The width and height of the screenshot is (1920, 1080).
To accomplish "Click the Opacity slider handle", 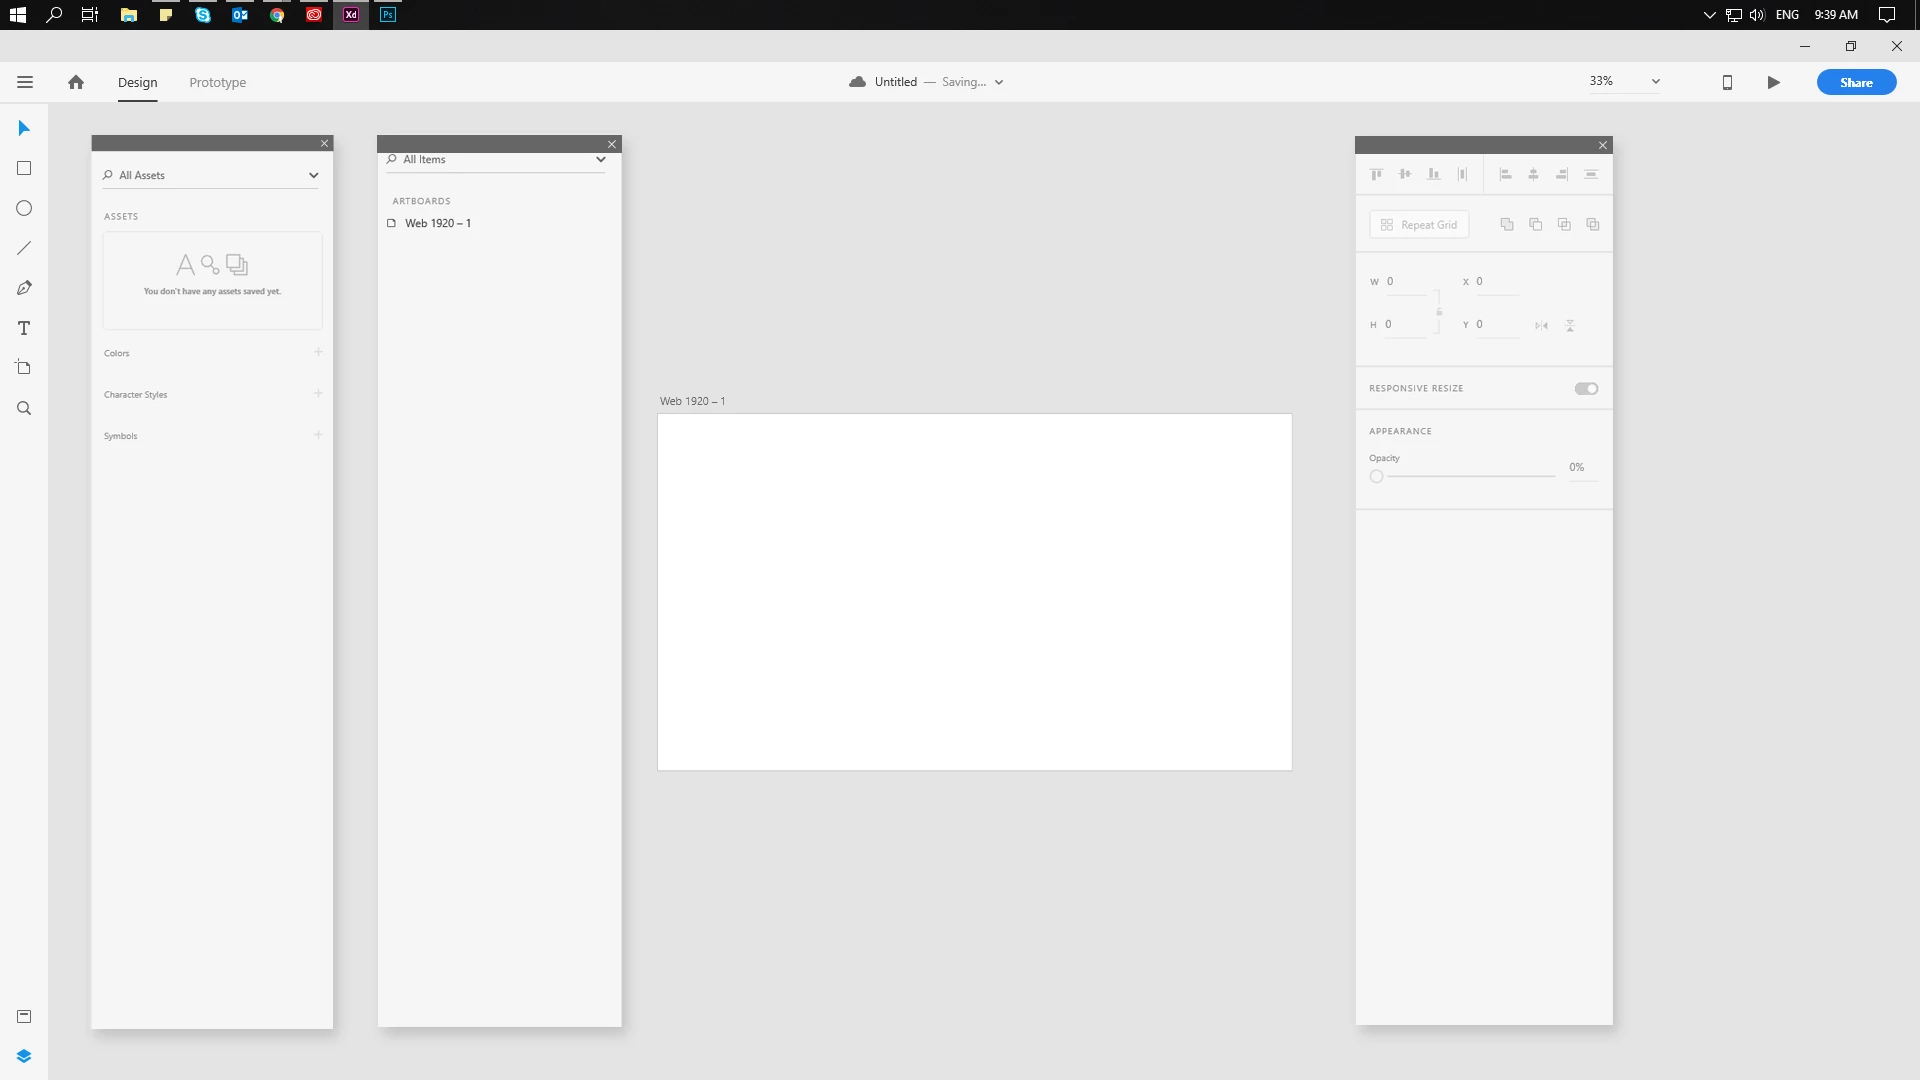I will 1376,476.
